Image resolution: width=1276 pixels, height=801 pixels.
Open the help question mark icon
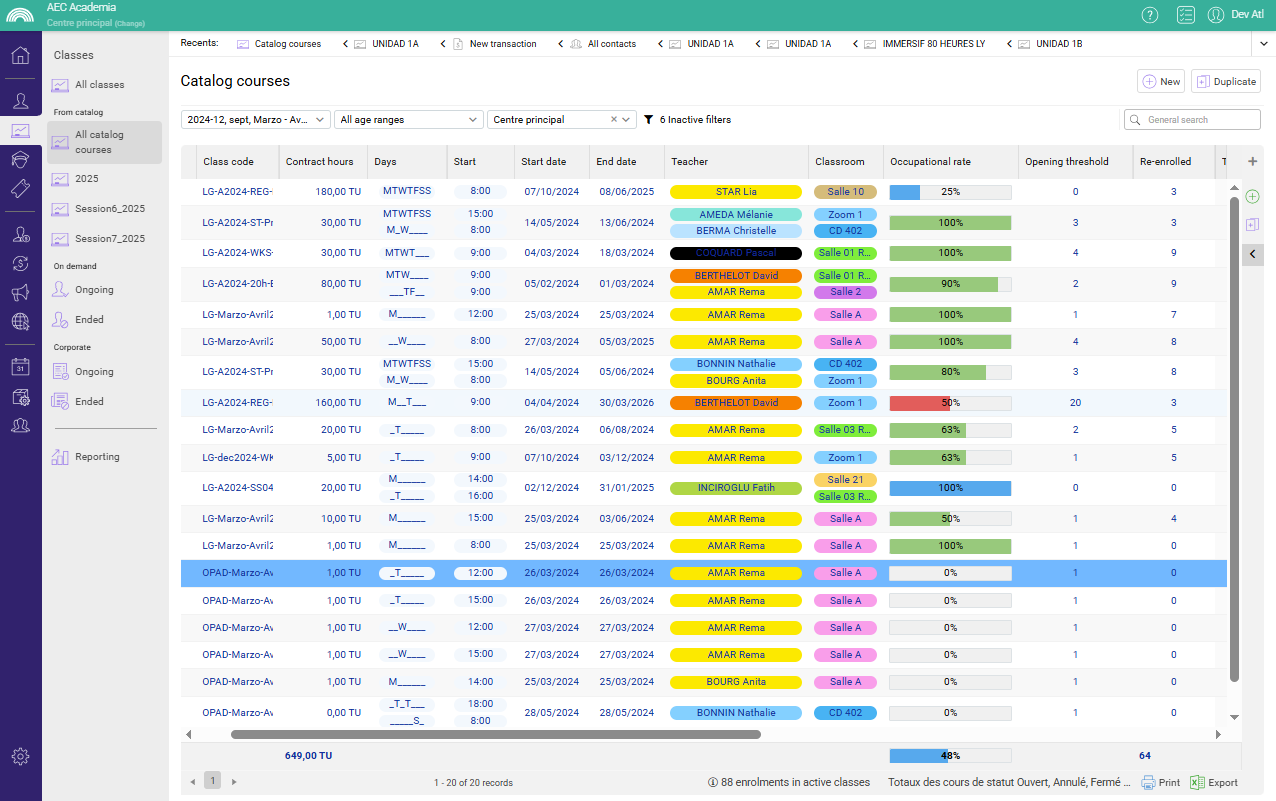(x=1150, y=15)
